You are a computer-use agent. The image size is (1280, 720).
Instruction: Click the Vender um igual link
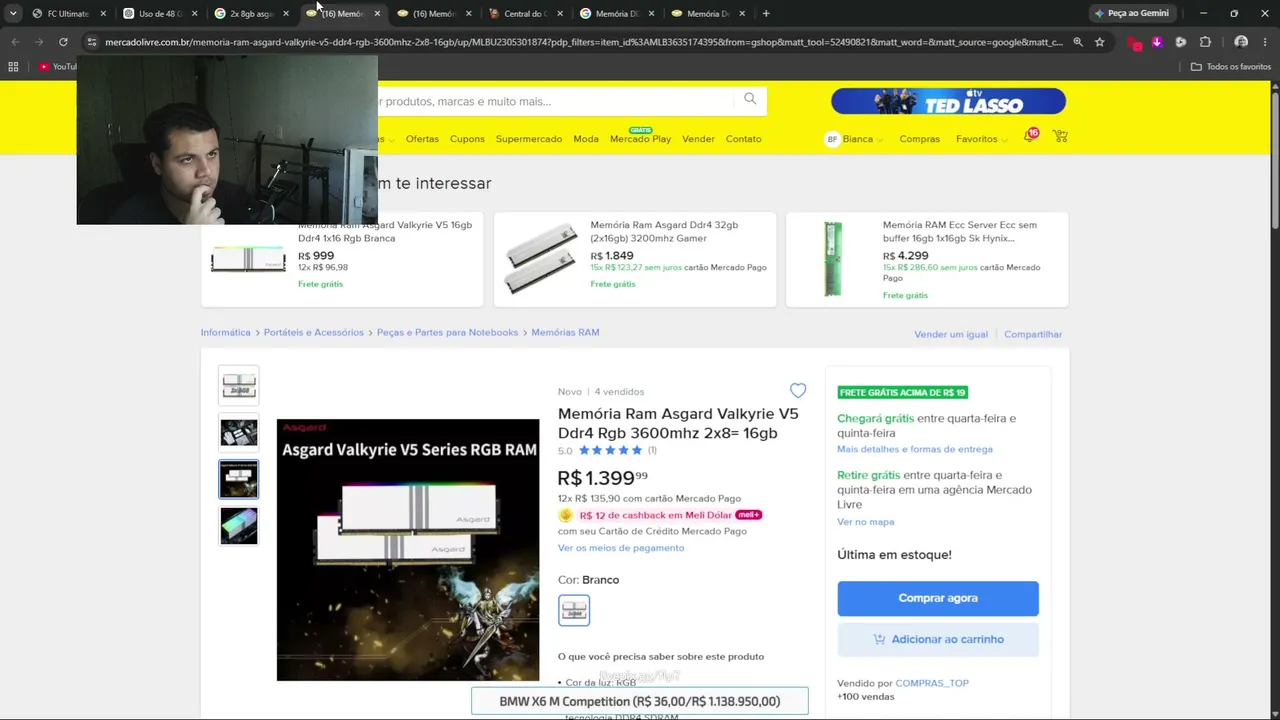[x=951, y=334]
